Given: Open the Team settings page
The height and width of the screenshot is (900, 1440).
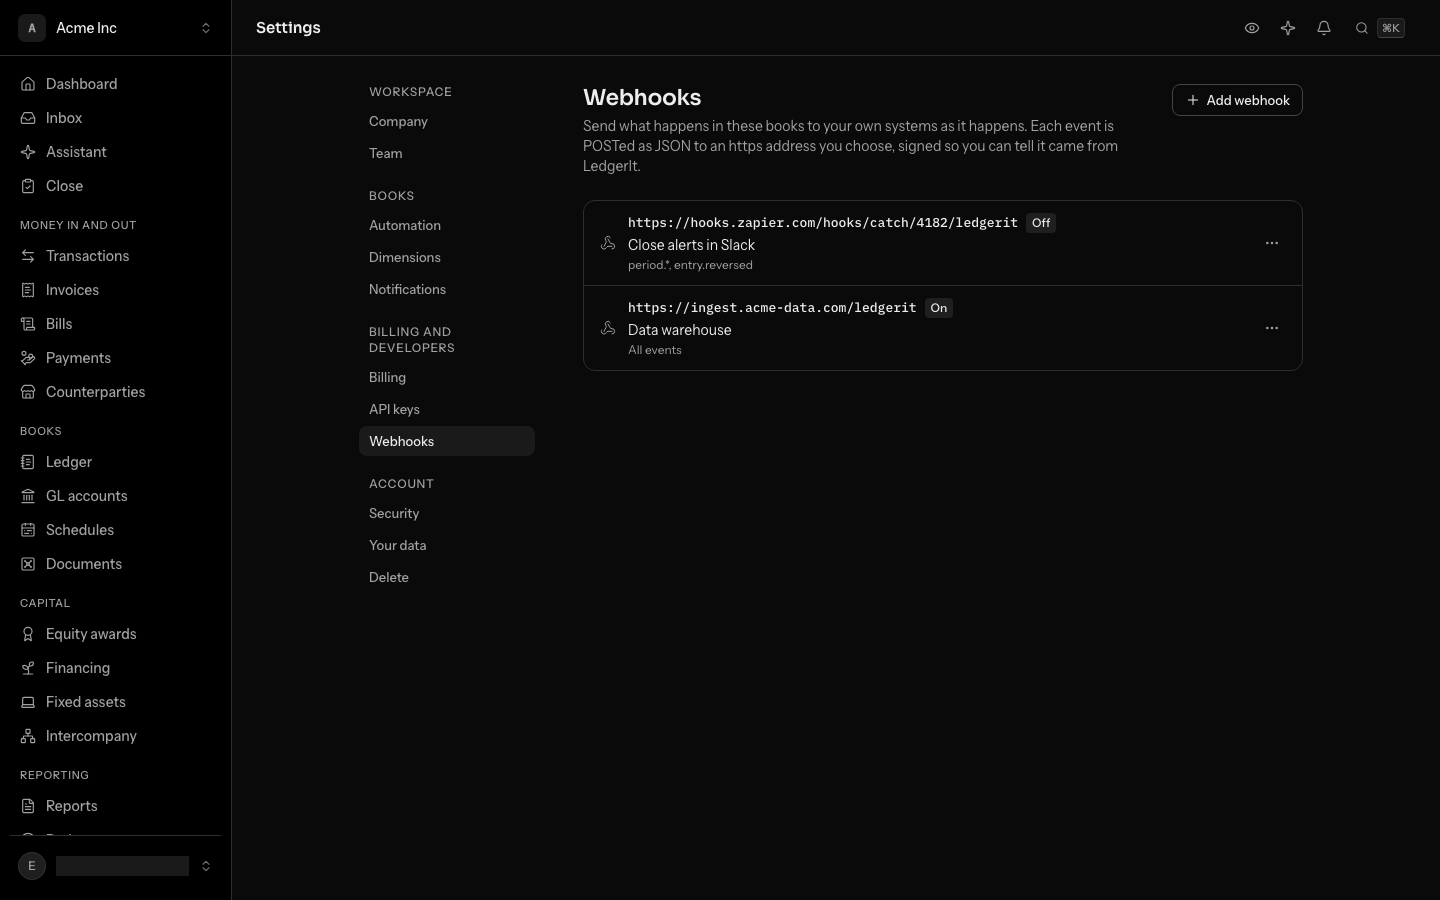Looking at the screenshot, I should click(447, 153).
